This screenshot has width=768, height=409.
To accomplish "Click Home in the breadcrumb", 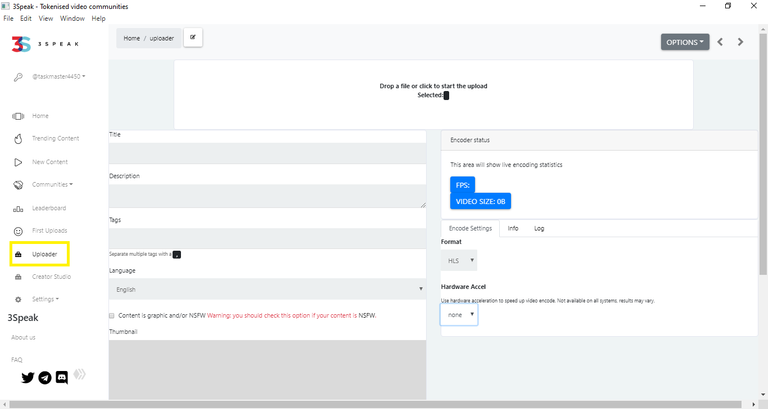I will pos(131,38).
